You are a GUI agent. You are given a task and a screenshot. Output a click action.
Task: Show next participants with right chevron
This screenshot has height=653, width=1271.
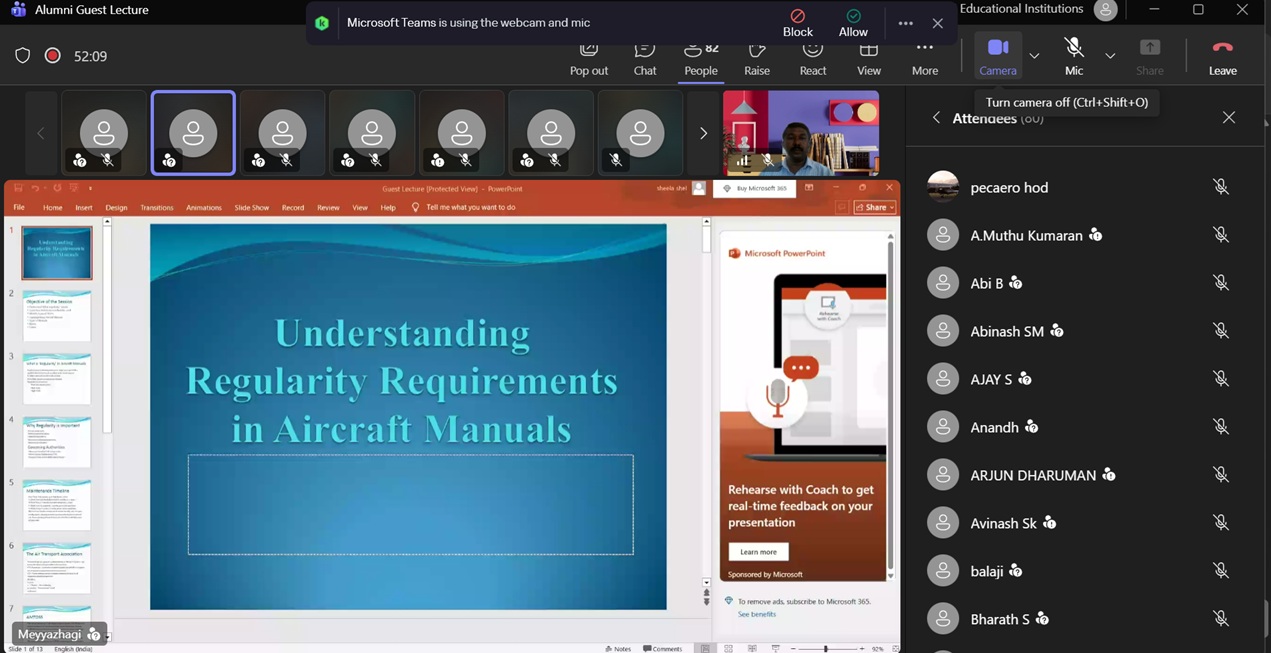coord(703,133)
